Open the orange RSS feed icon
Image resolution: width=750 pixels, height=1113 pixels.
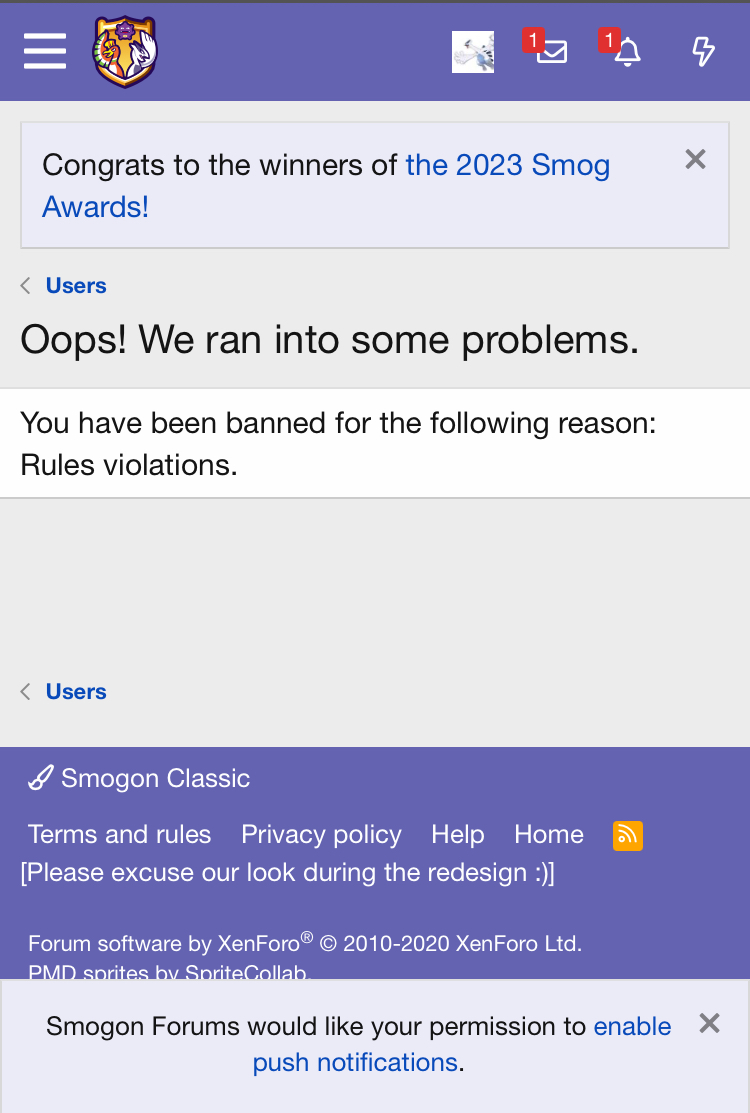(628, 835)
